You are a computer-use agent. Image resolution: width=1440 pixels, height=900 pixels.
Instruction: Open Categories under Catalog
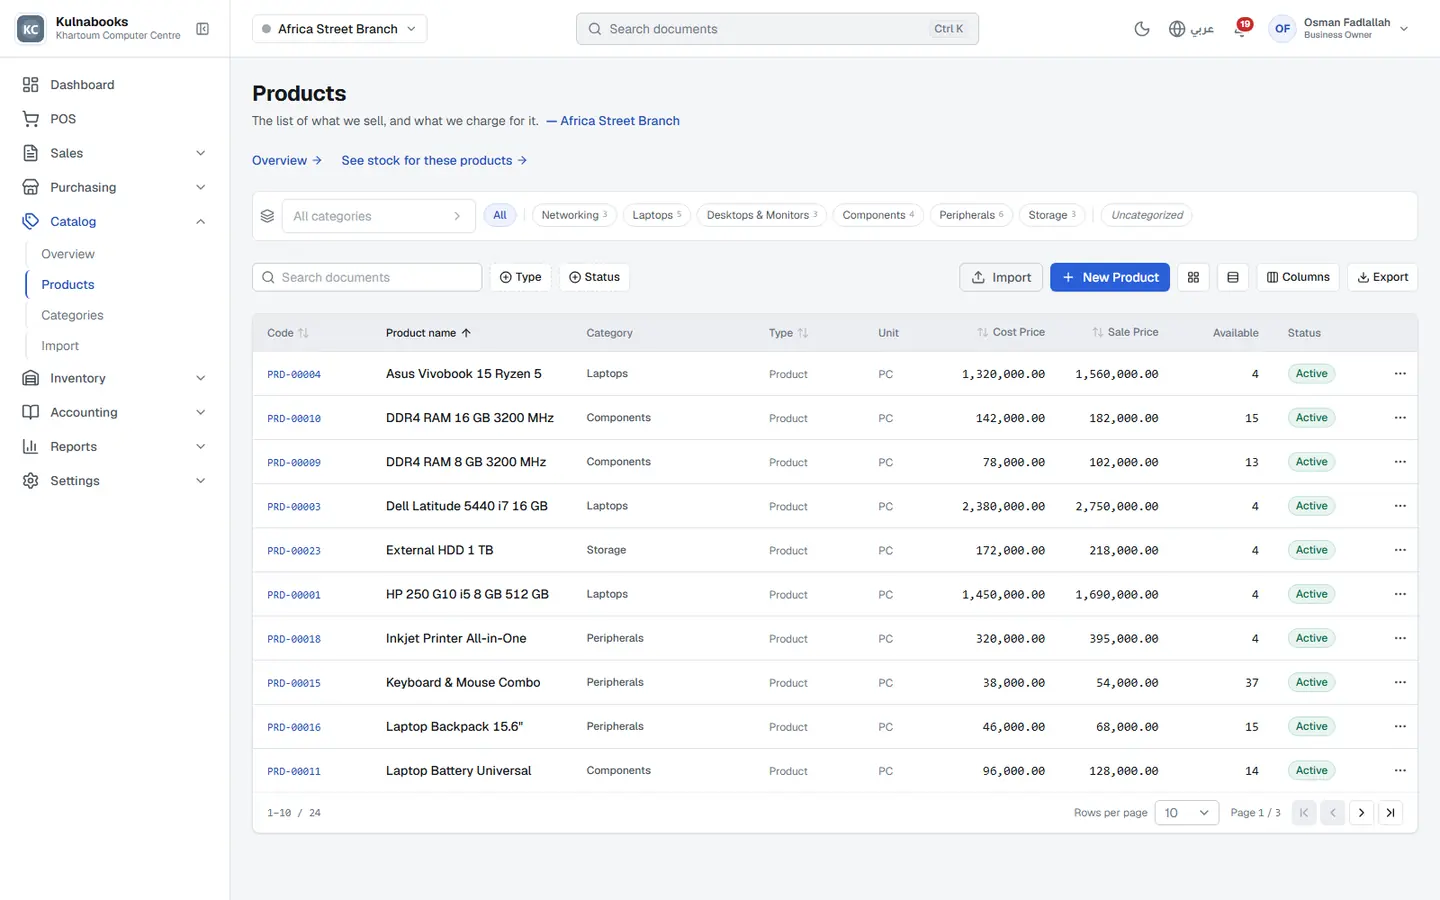tap(72, 315)
